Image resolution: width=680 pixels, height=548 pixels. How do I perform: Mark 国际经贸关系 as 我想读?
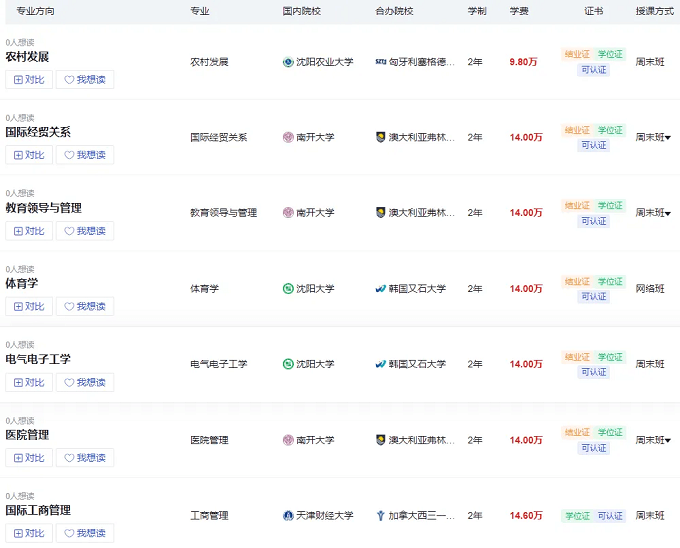[x=85, y=155]
